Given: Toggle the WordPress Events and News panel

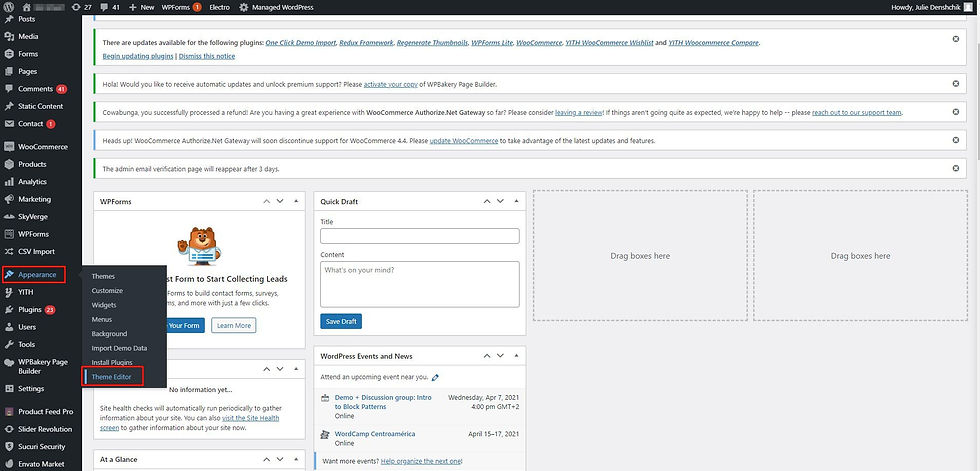Looking at the screenshot, I should (516, 356).
